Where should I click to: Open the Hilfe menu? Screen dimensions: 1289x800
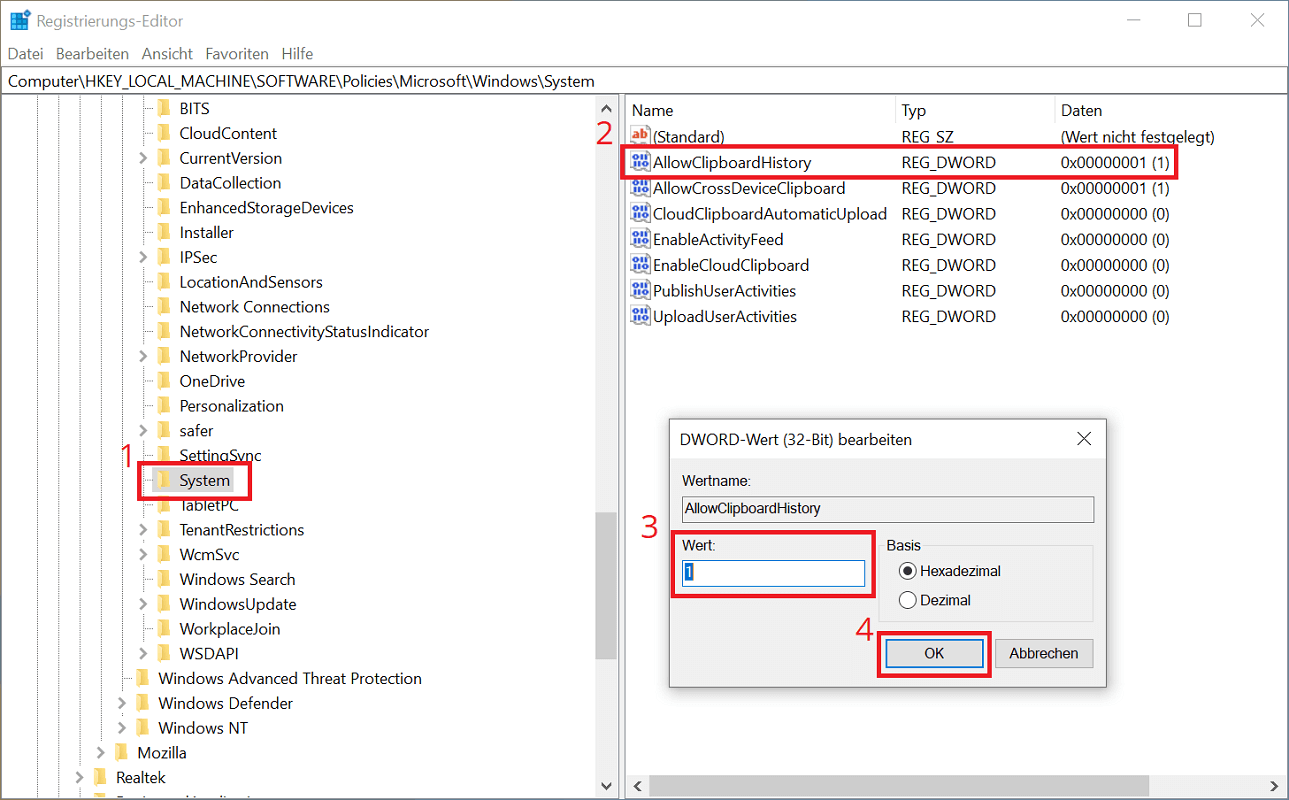(x=297, y=54)
